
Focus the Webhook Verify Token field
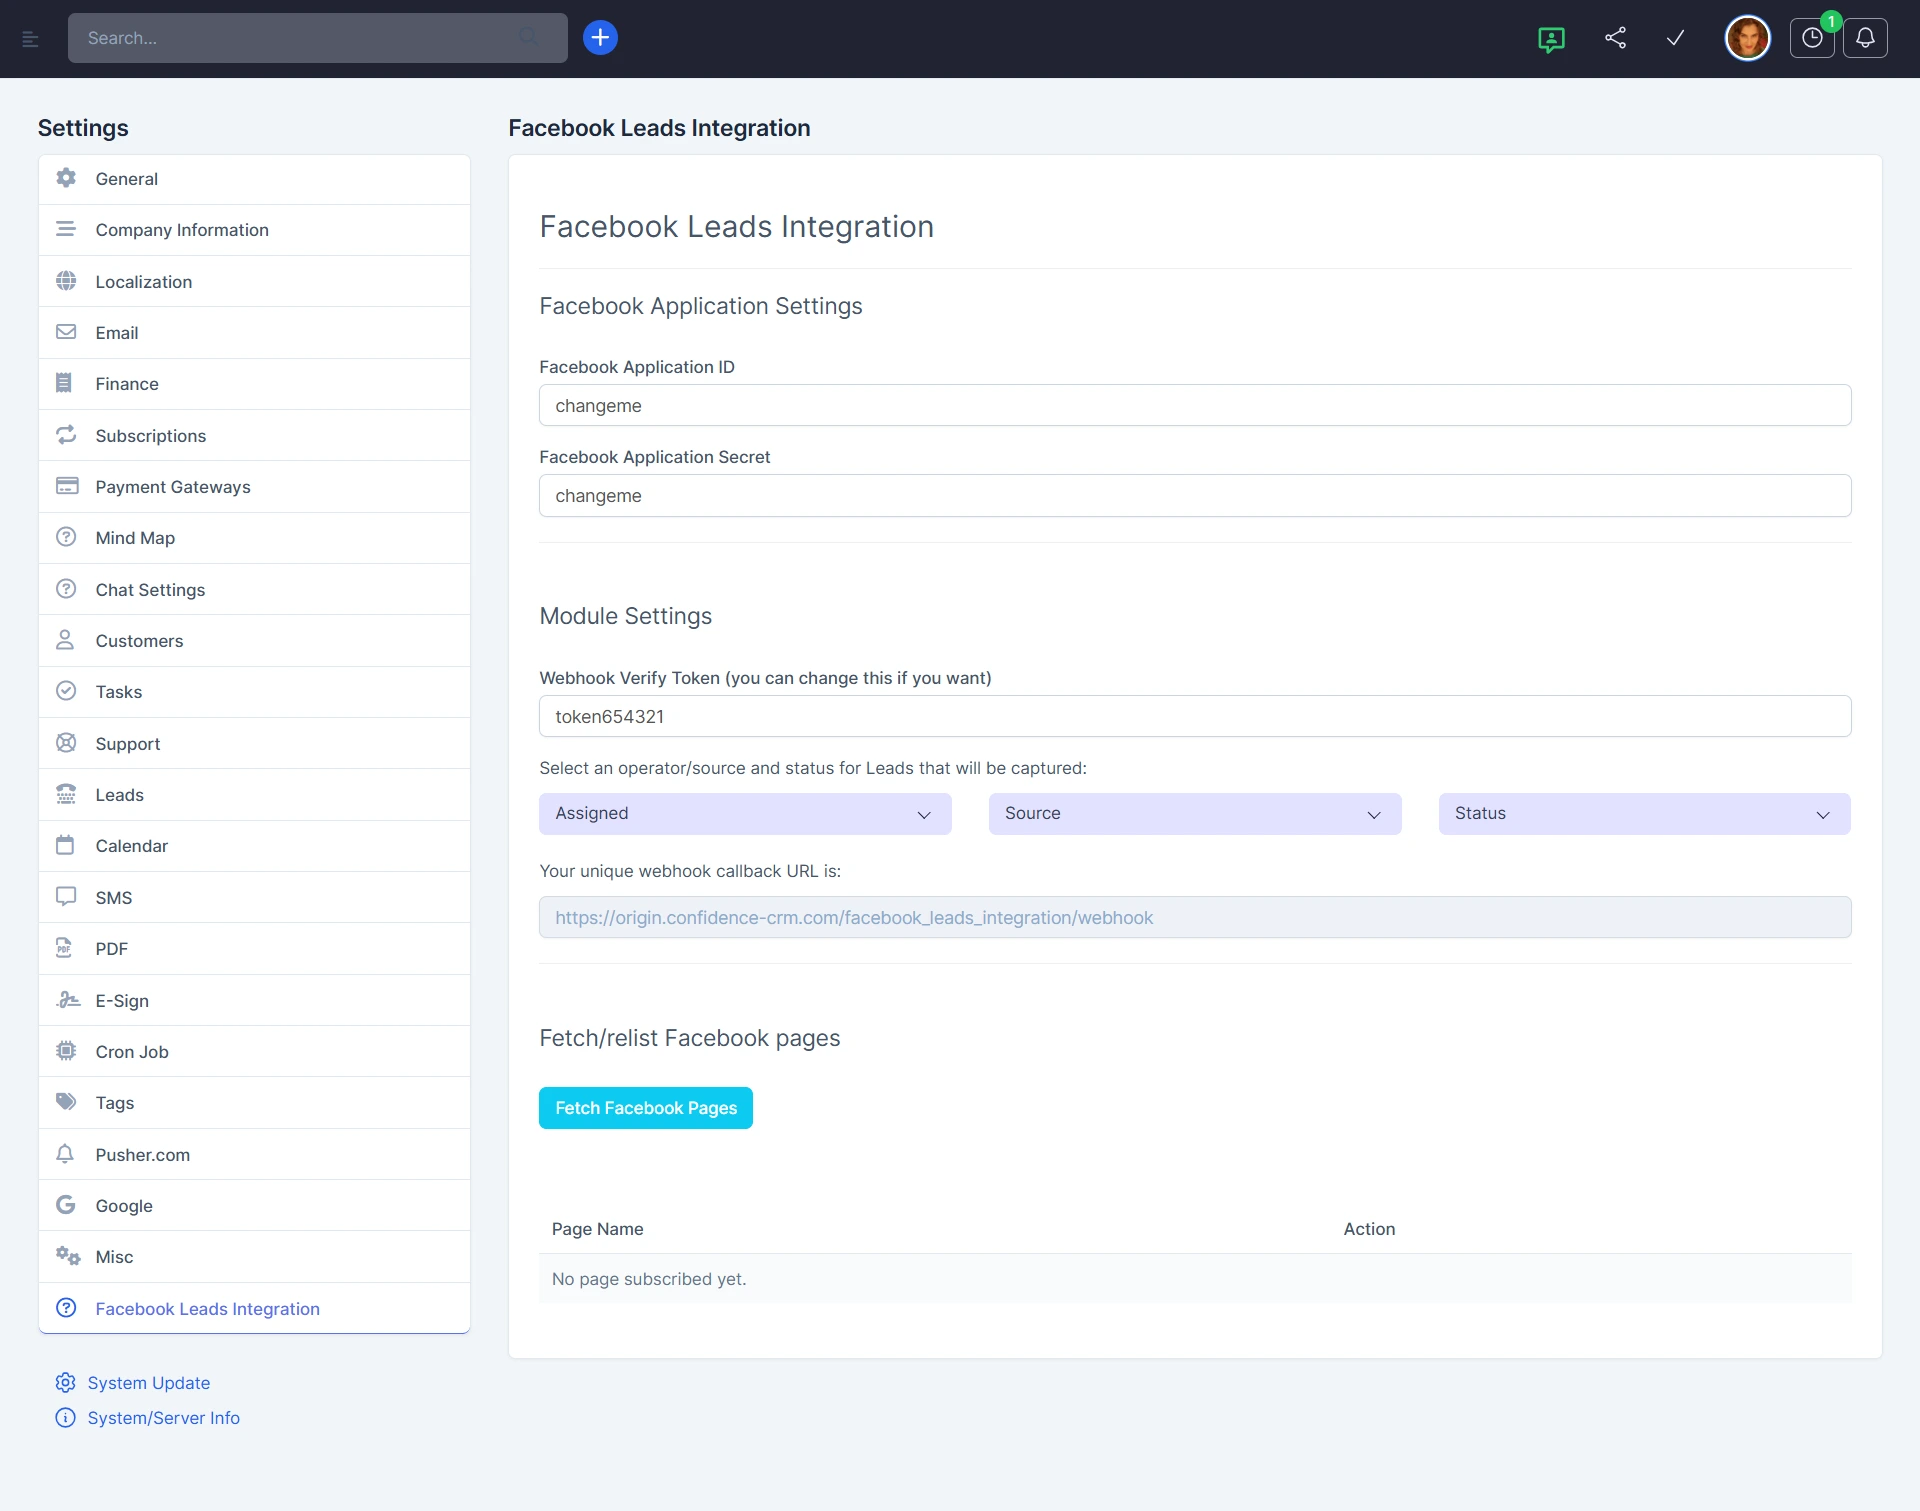pyautogui.click(x=1194, y=717)
